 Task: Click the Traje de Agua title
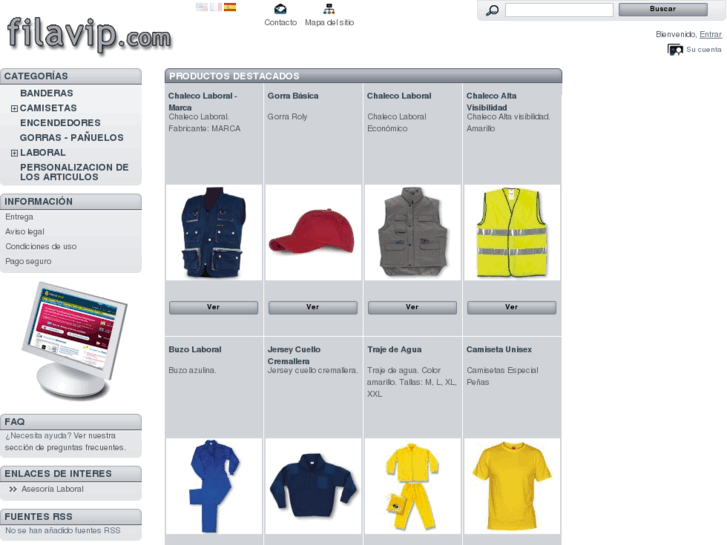tap(394, 350)
